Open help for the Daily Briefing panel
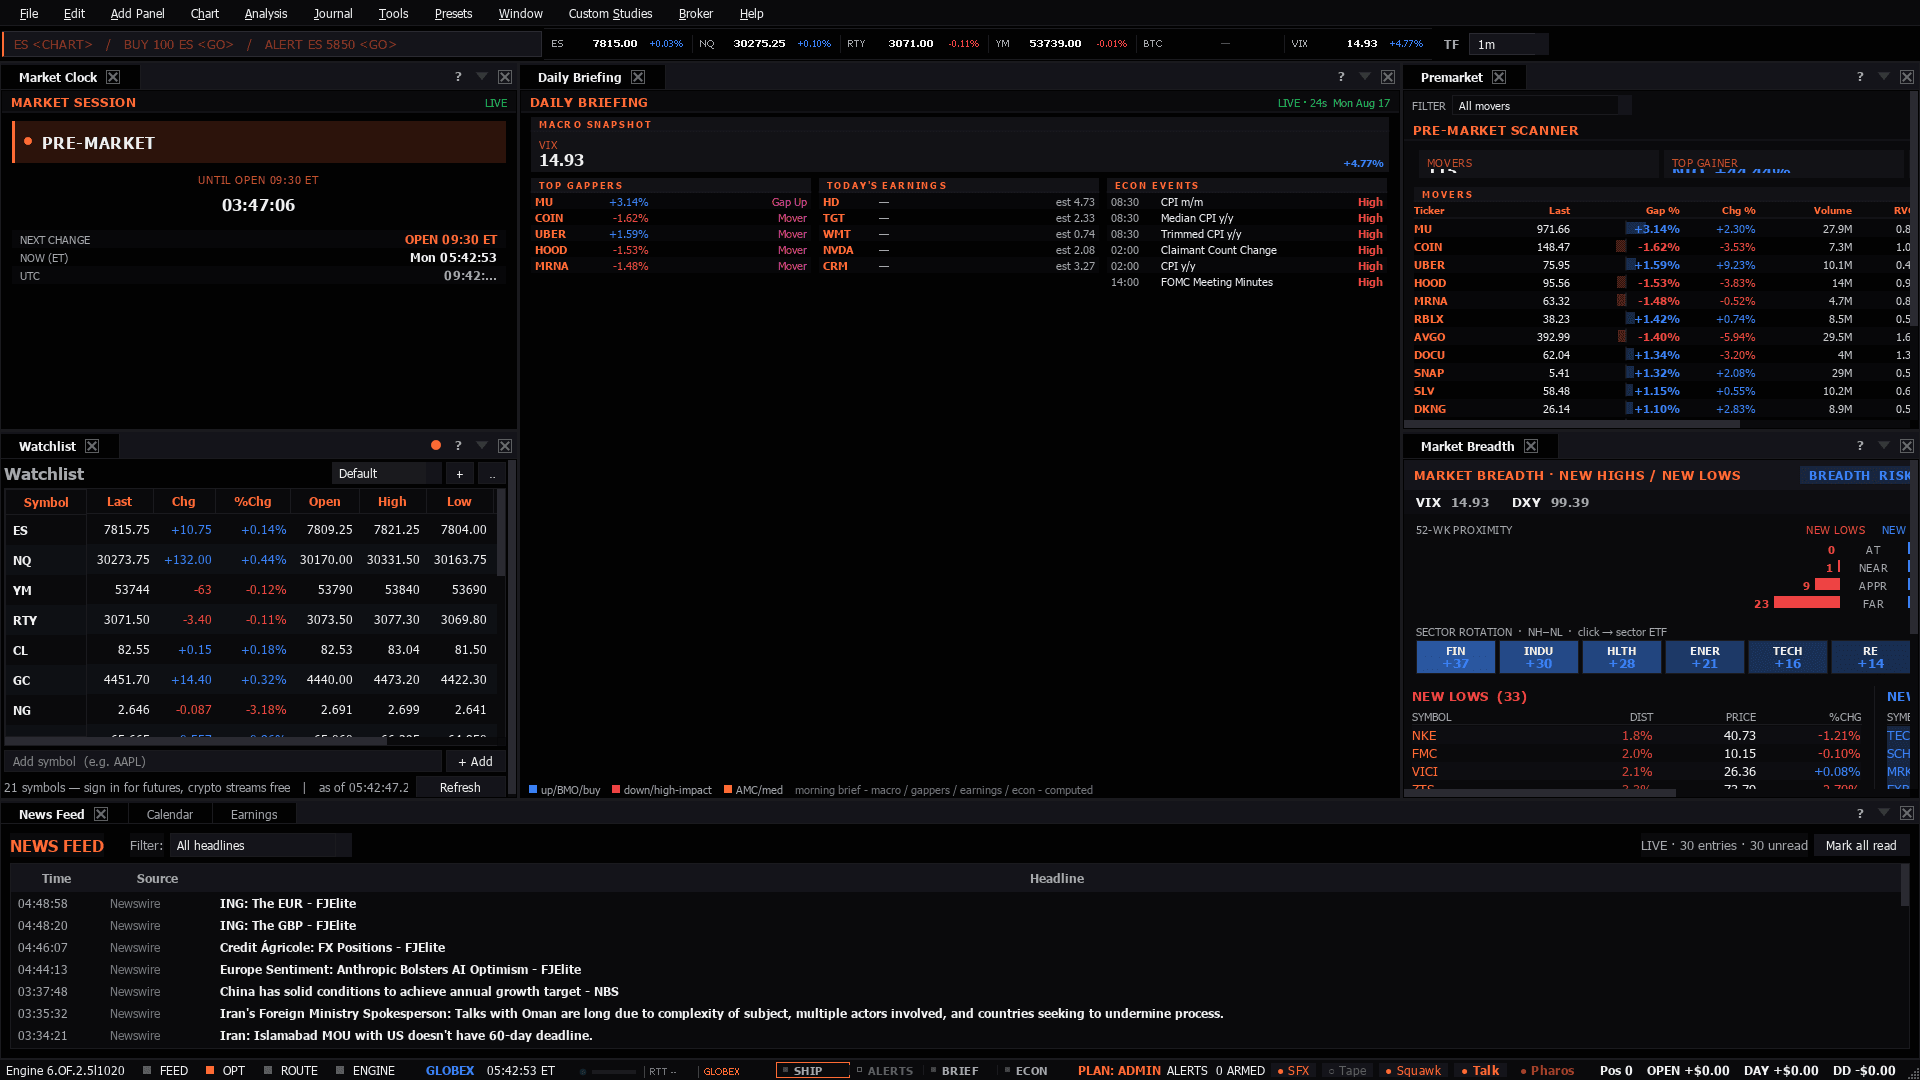 (1341, 77)
